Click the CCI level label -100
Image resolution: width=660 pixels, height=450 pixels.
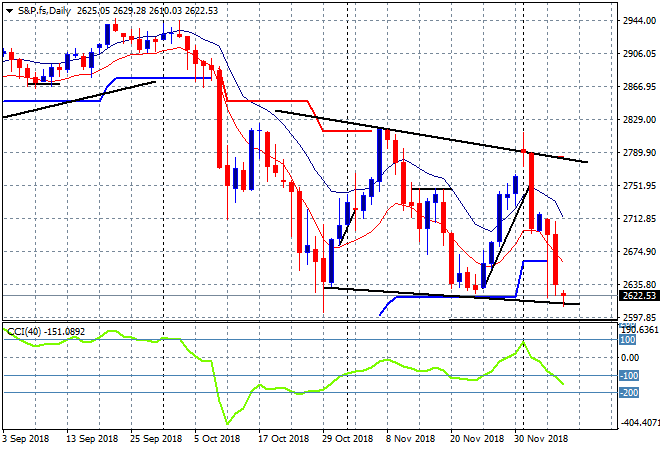point(629,375)
